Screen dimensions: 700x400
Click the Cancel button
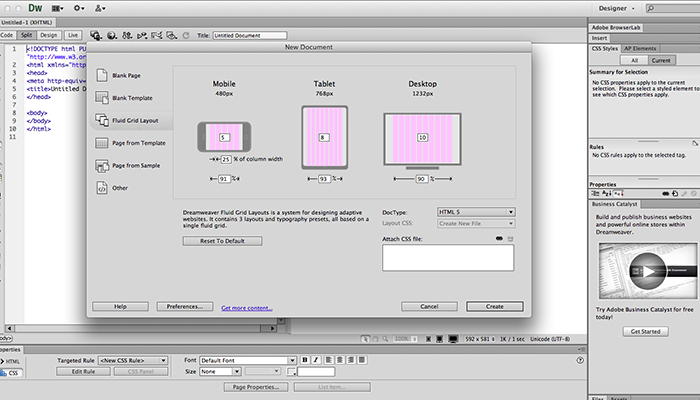point(429,307)
